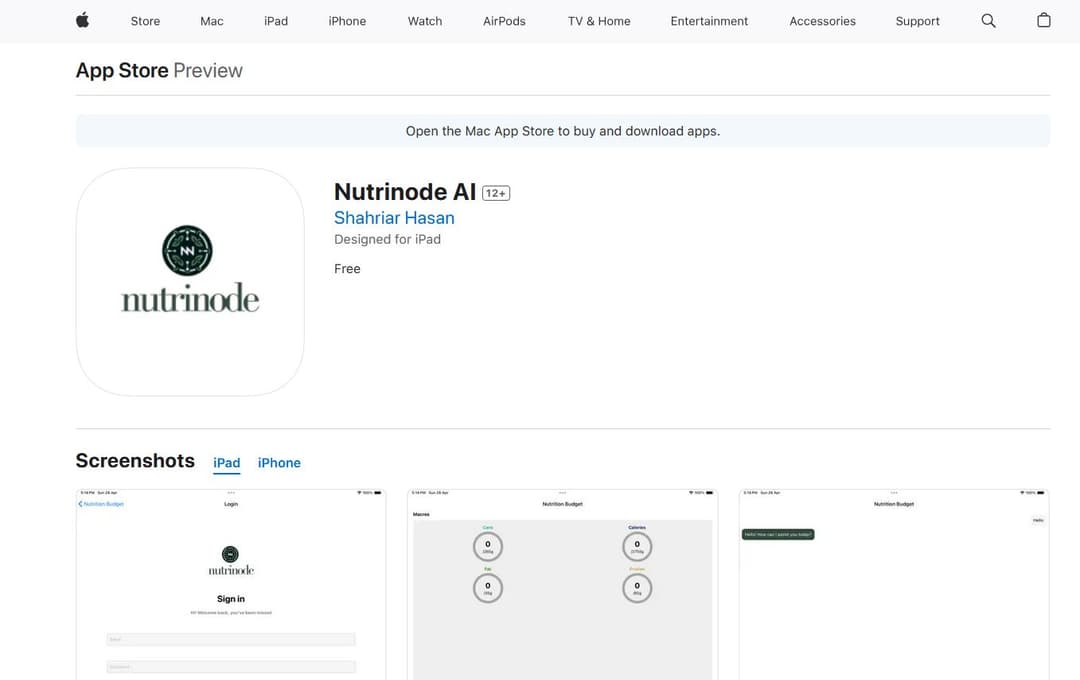Image resolution: width=1080 pixels, height=680 pixels.
Task: Open the Mac menu item
Action: click(x=211, y=21)
